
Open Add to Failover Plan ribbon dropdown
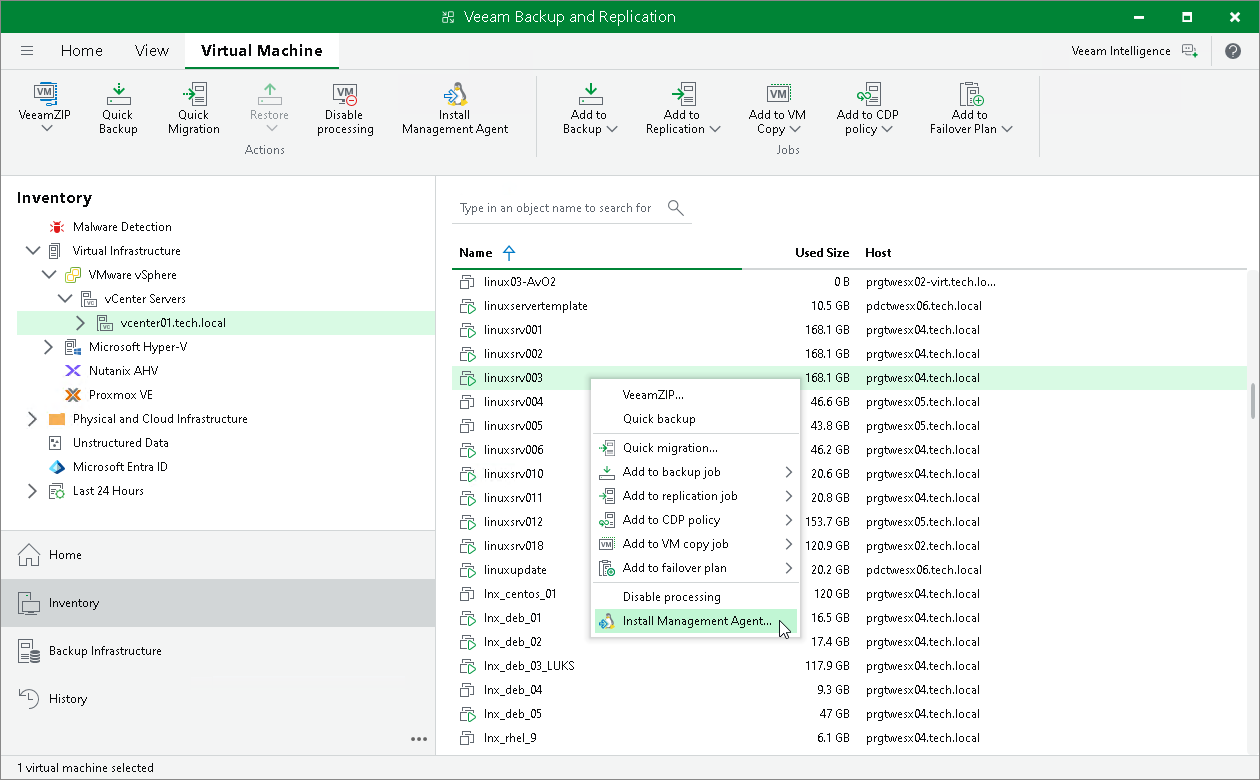[971, 108]
